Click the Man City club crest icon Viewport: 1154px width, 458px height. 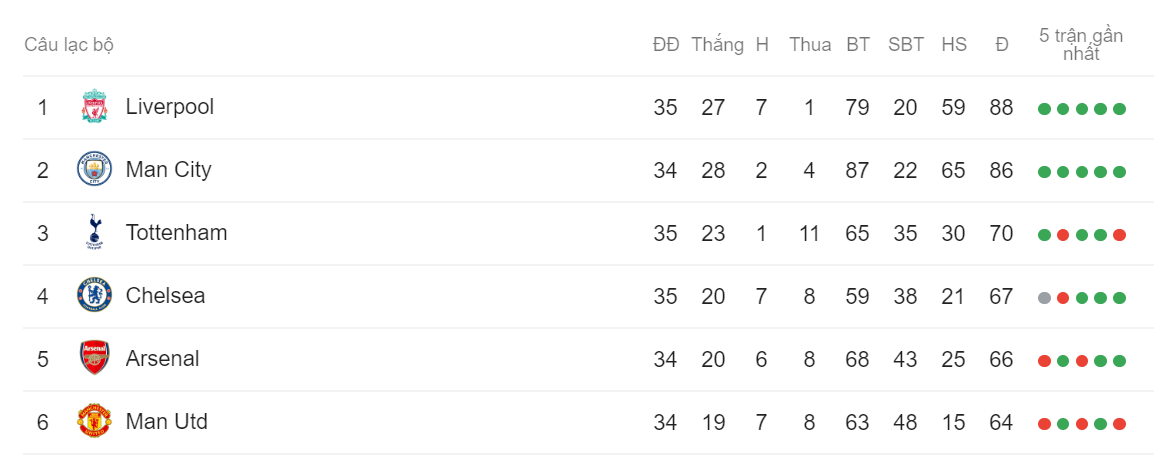pyautogui.click(x=94, y=170)
